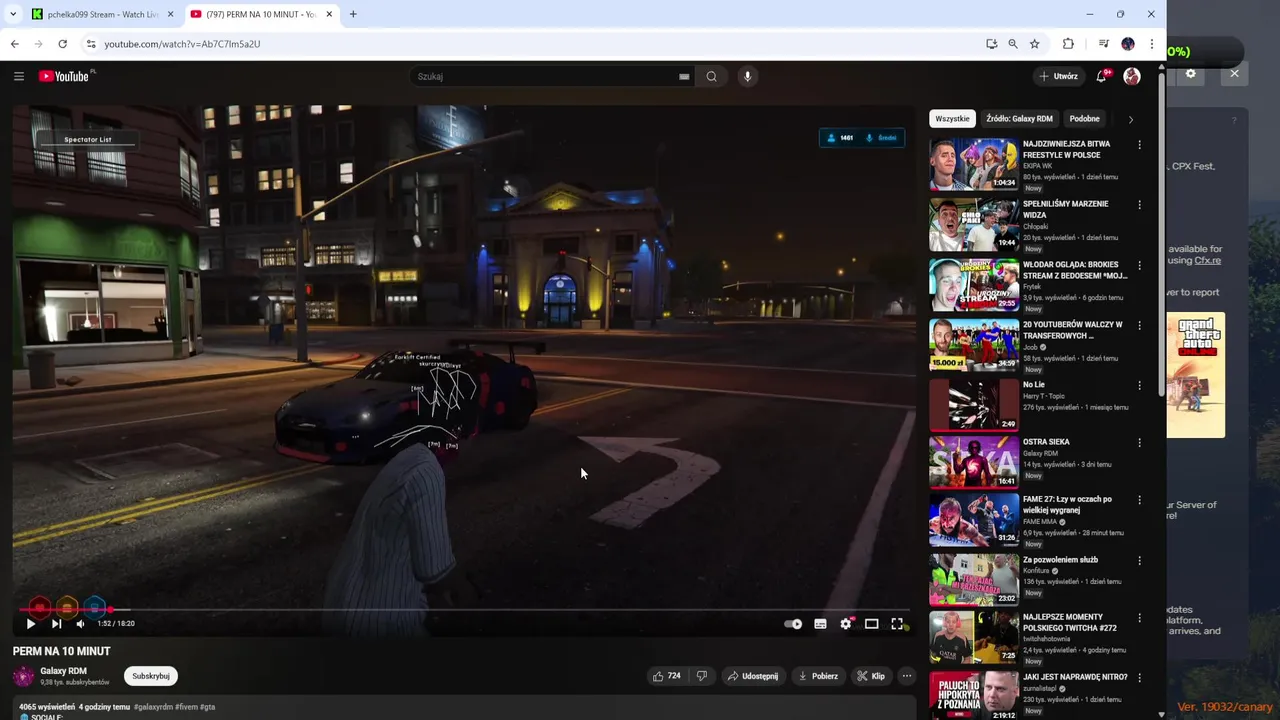Screen dimensions: 1280x720
Task: Open the No Lie video thumbnail
Action: pyautogui.click(x=974, y=405)
